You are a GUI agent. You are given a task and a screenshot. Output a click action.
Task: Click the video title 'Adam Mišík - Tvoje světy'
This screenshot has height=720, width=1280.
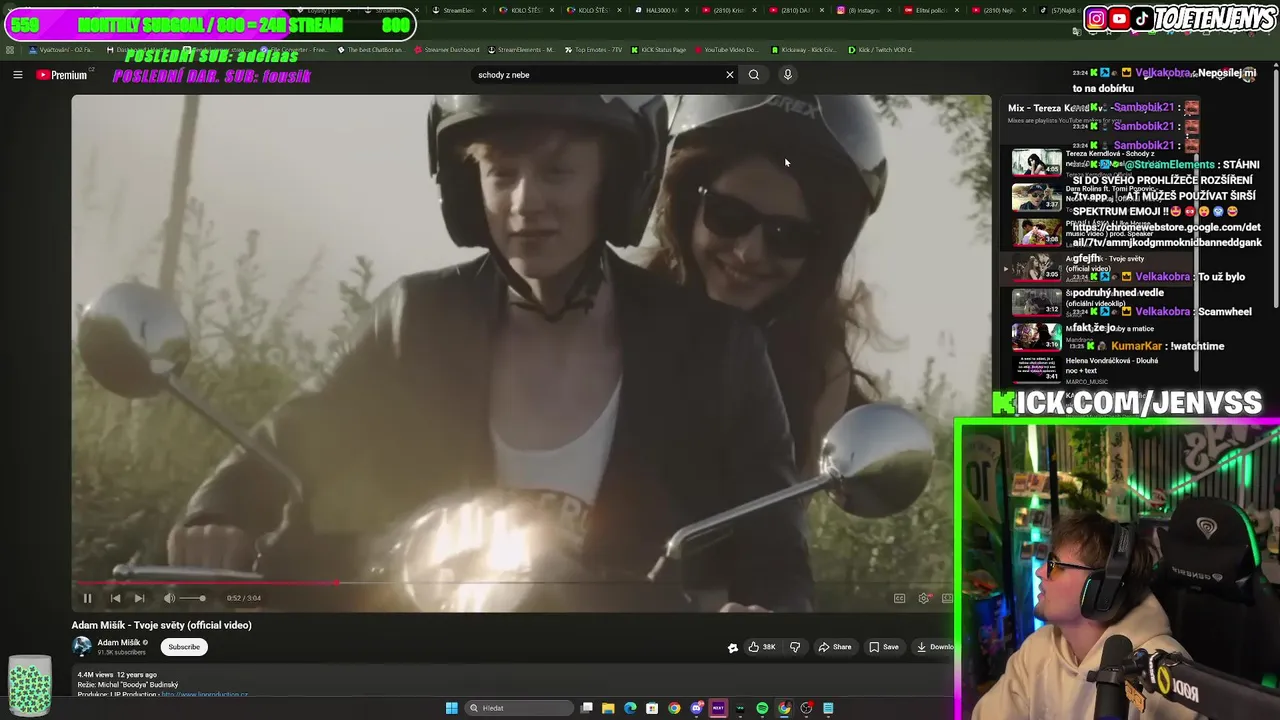click(x=161, y=625)
